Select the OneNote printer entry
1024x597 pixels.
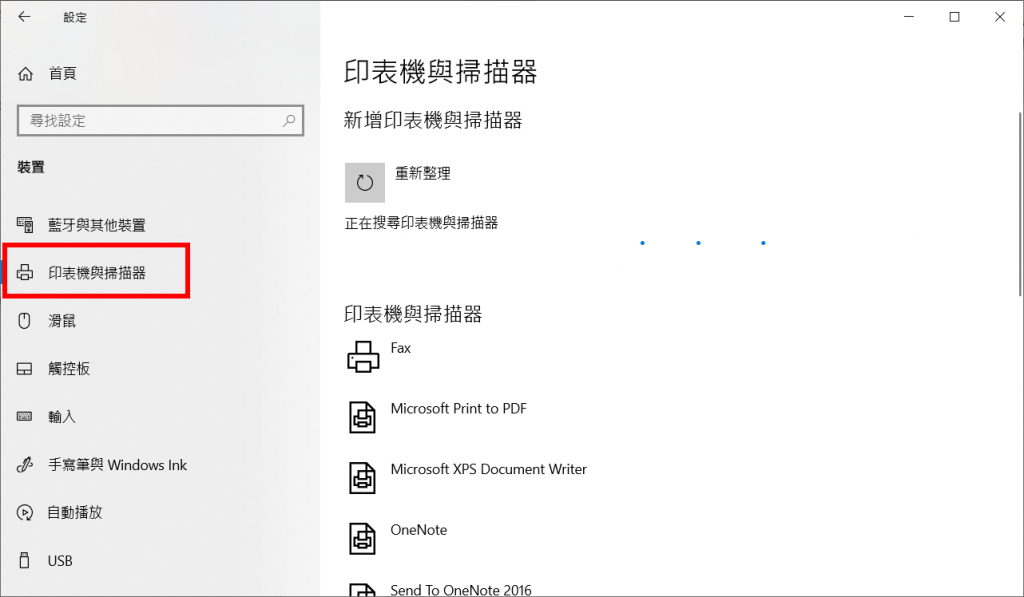(x=419, y=530)
